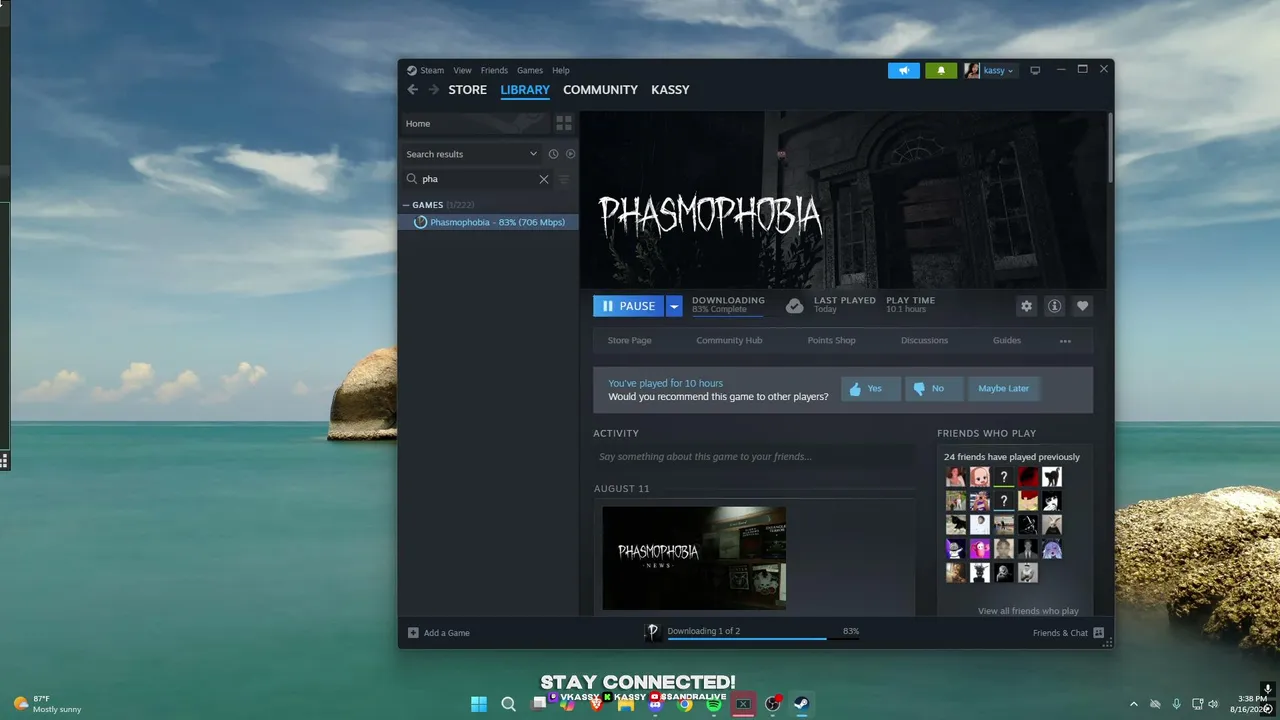Toggle the ready-to-play filter icon
Image resolution: width=1280 pixels, height=720 pixels.
(x=570, y=154)
